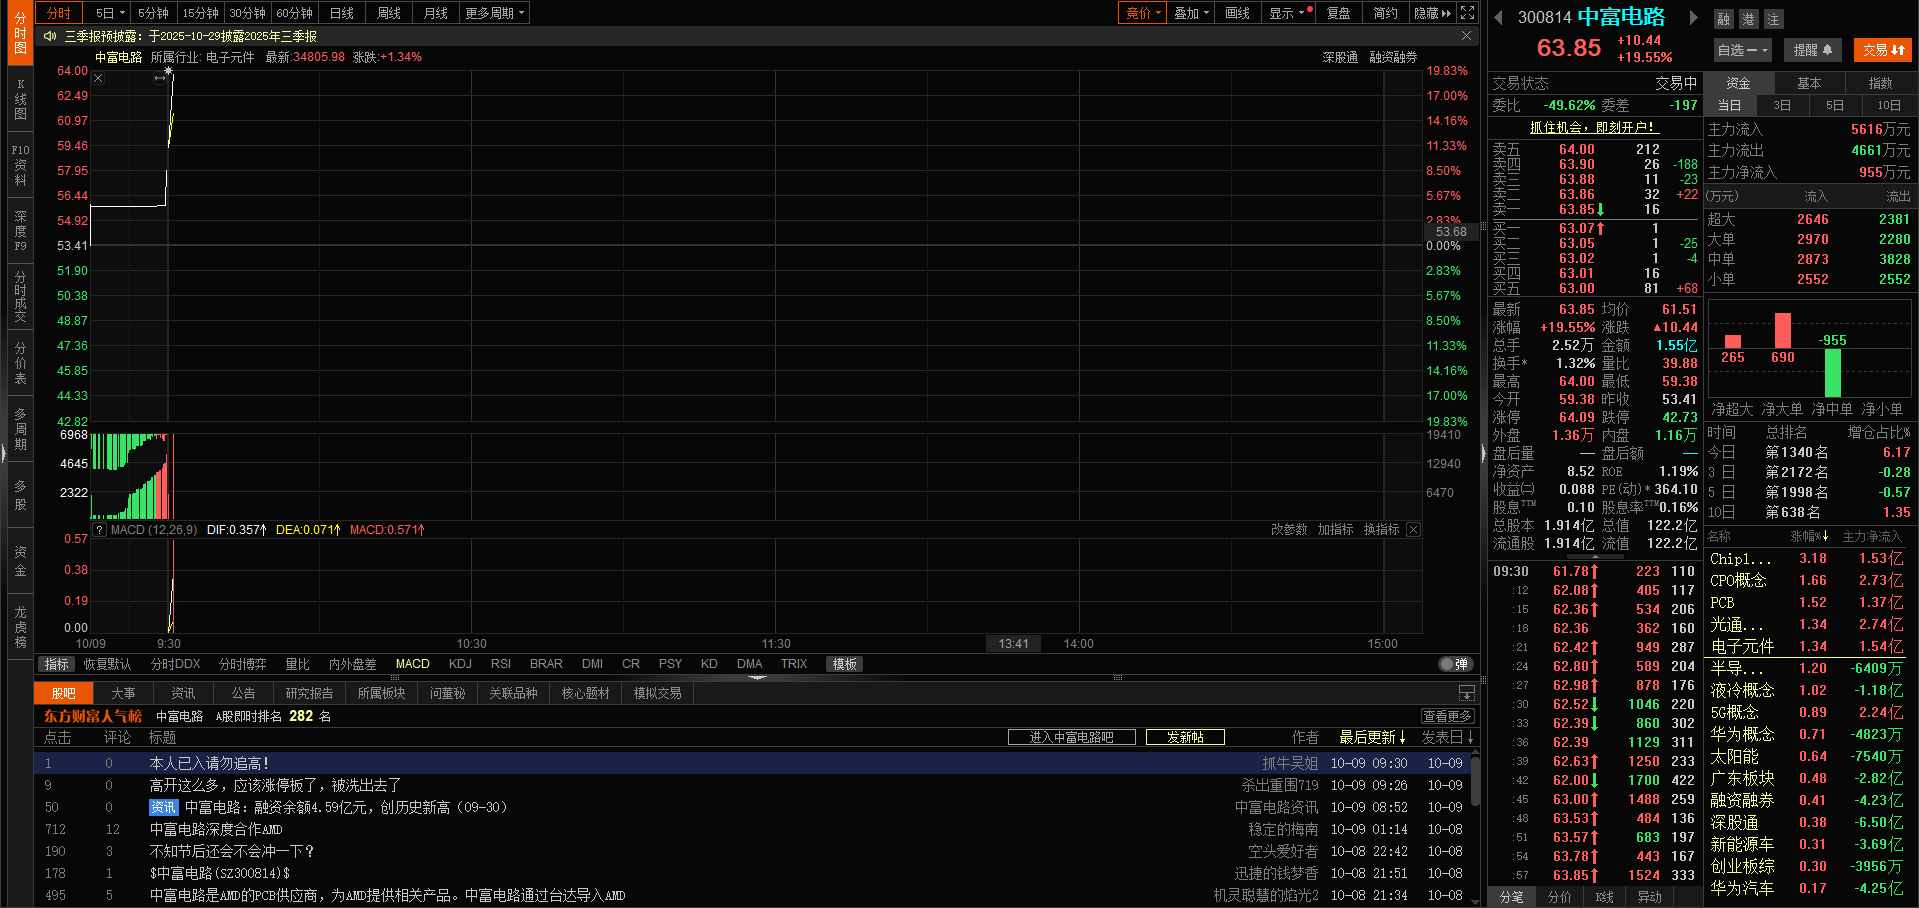
Task: Open 分时图 in left sidebar
Action: [x=20, y=33]
